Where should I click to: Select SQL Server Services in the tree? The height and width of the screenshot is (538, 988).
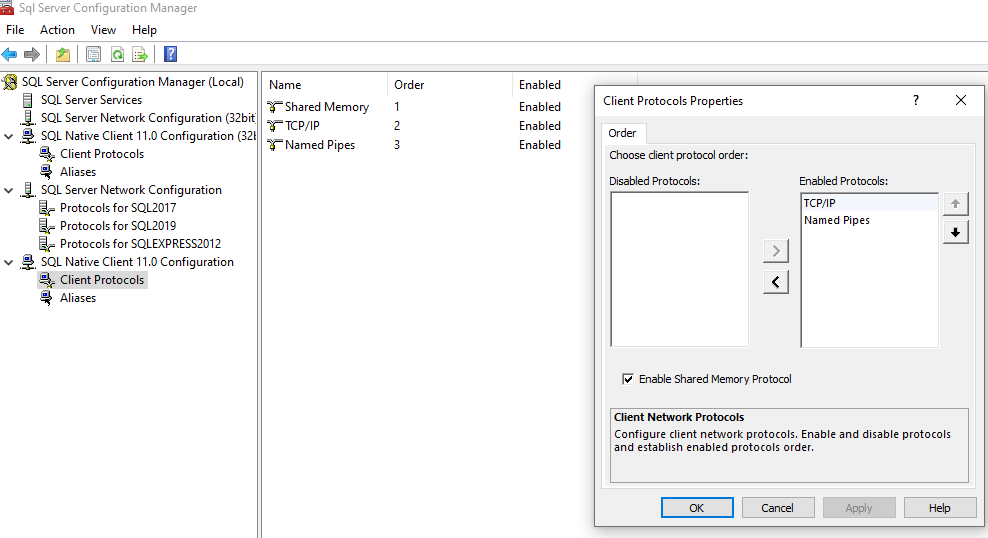[91, 100]
